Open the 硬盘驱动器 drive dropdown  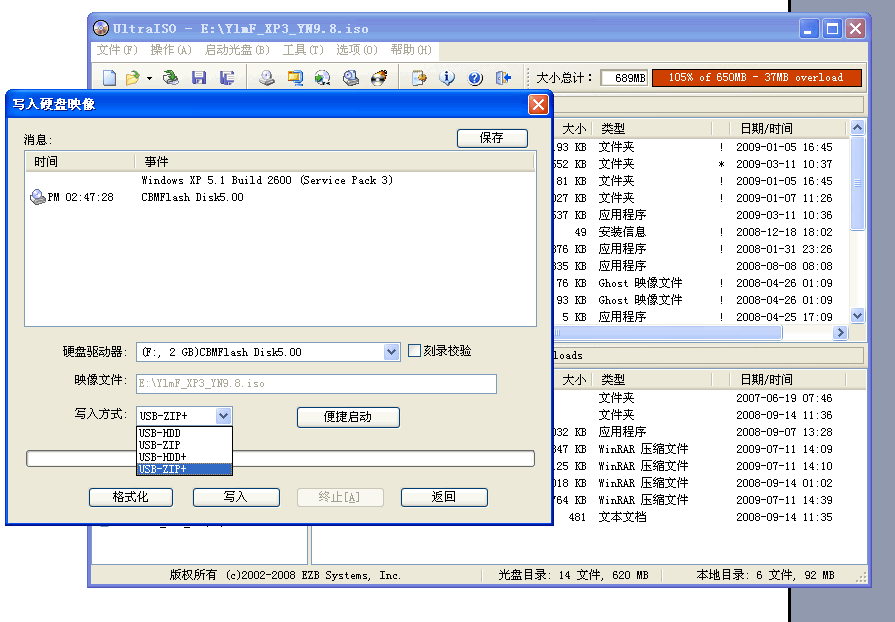pos(392,352)
